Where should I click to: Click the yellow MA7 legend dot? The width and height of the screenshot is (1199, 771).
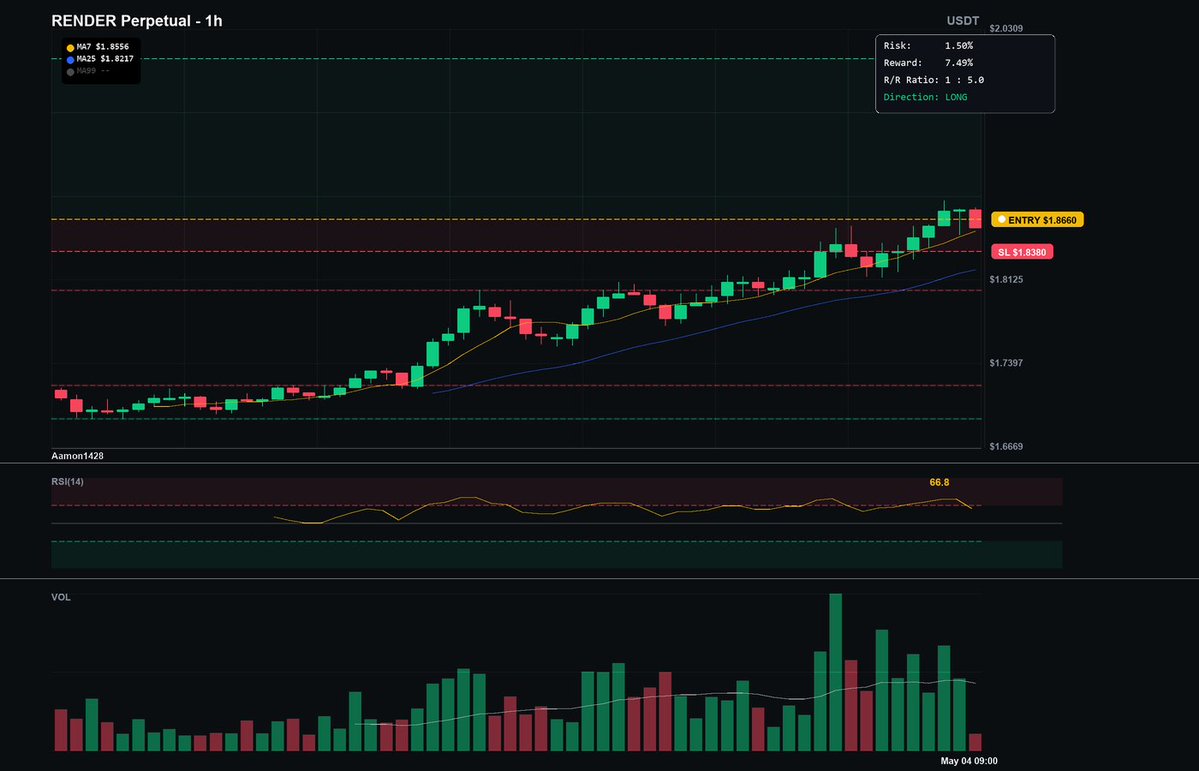(x=70, y=47)
